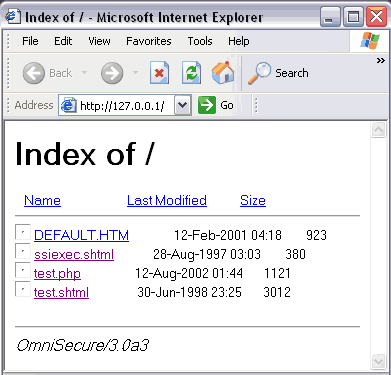Open Search with magnifying glass icon
The width and height of the screenshot is (391, 375).
(x=259, y=73)
